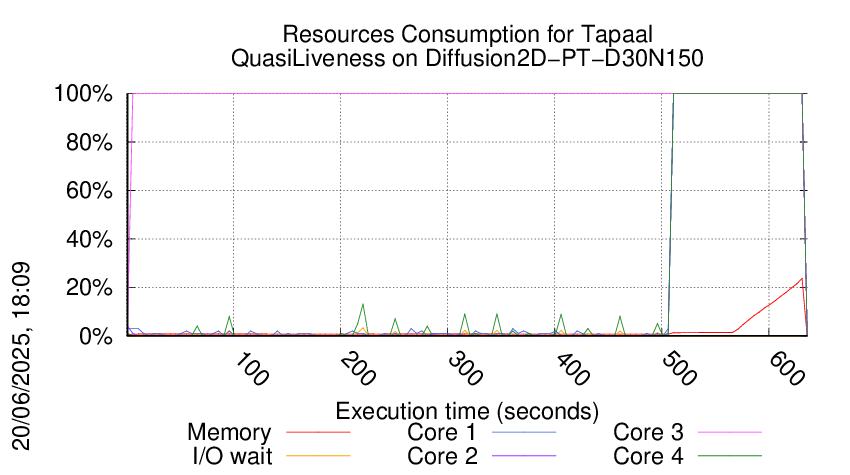Click the red memory peak near 20%

click(802, 279)
